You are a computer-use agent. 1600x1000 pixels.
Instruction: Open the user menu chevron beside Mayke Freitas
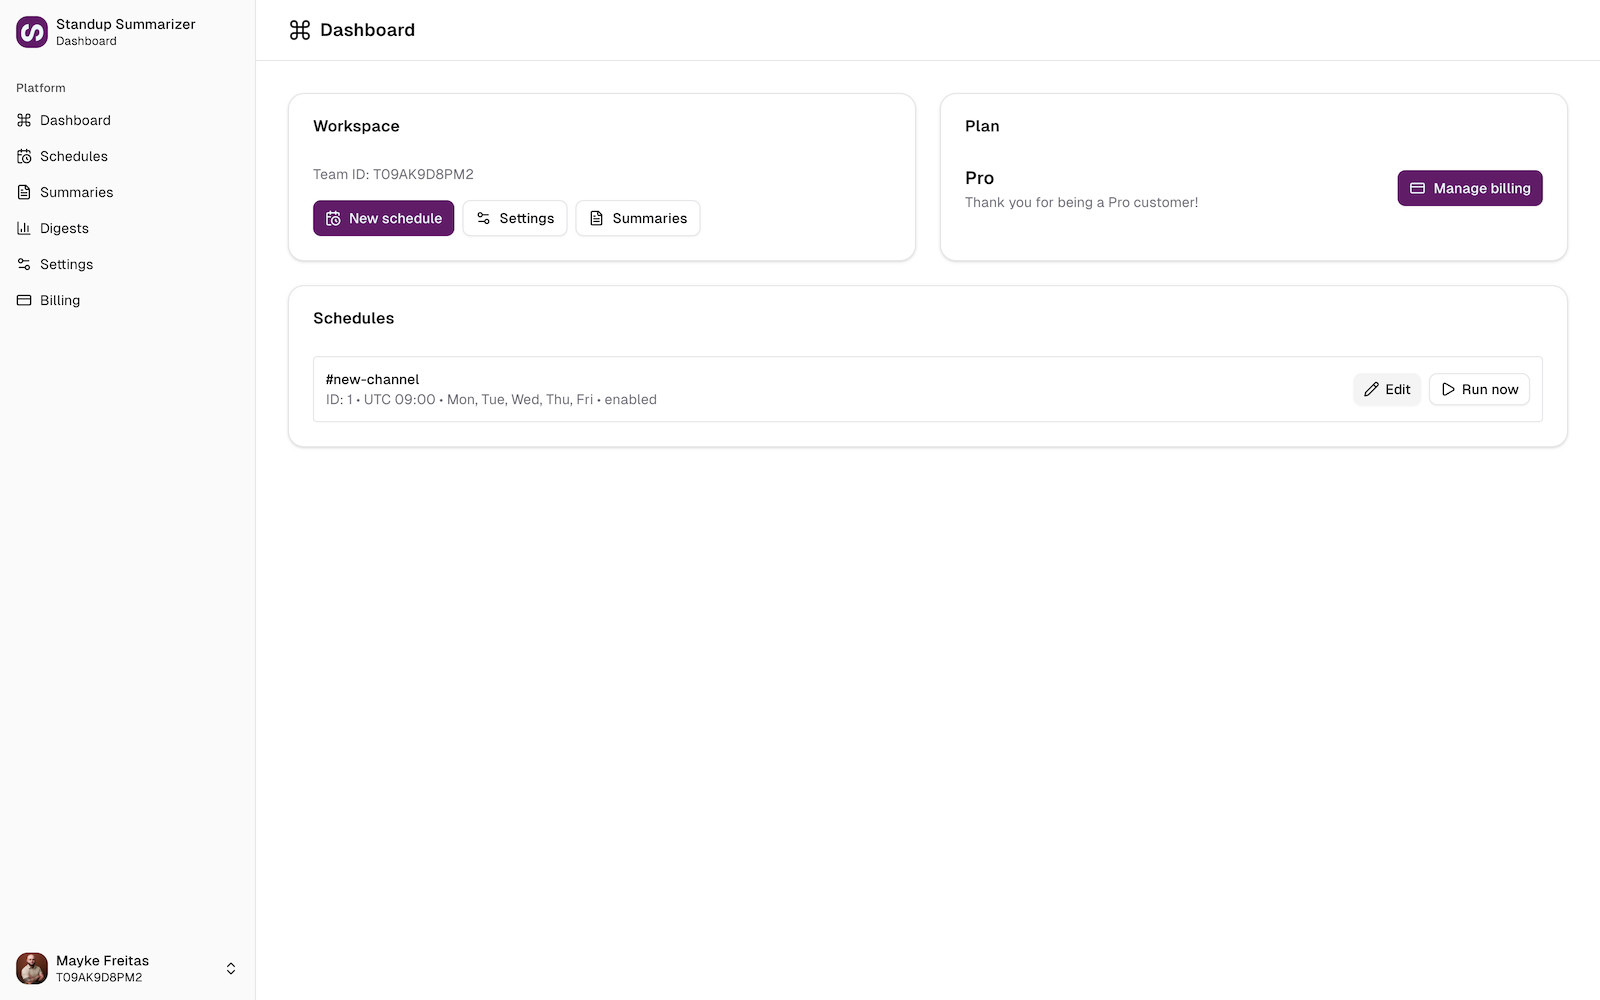pyautogui.click(x=230, y=968)
